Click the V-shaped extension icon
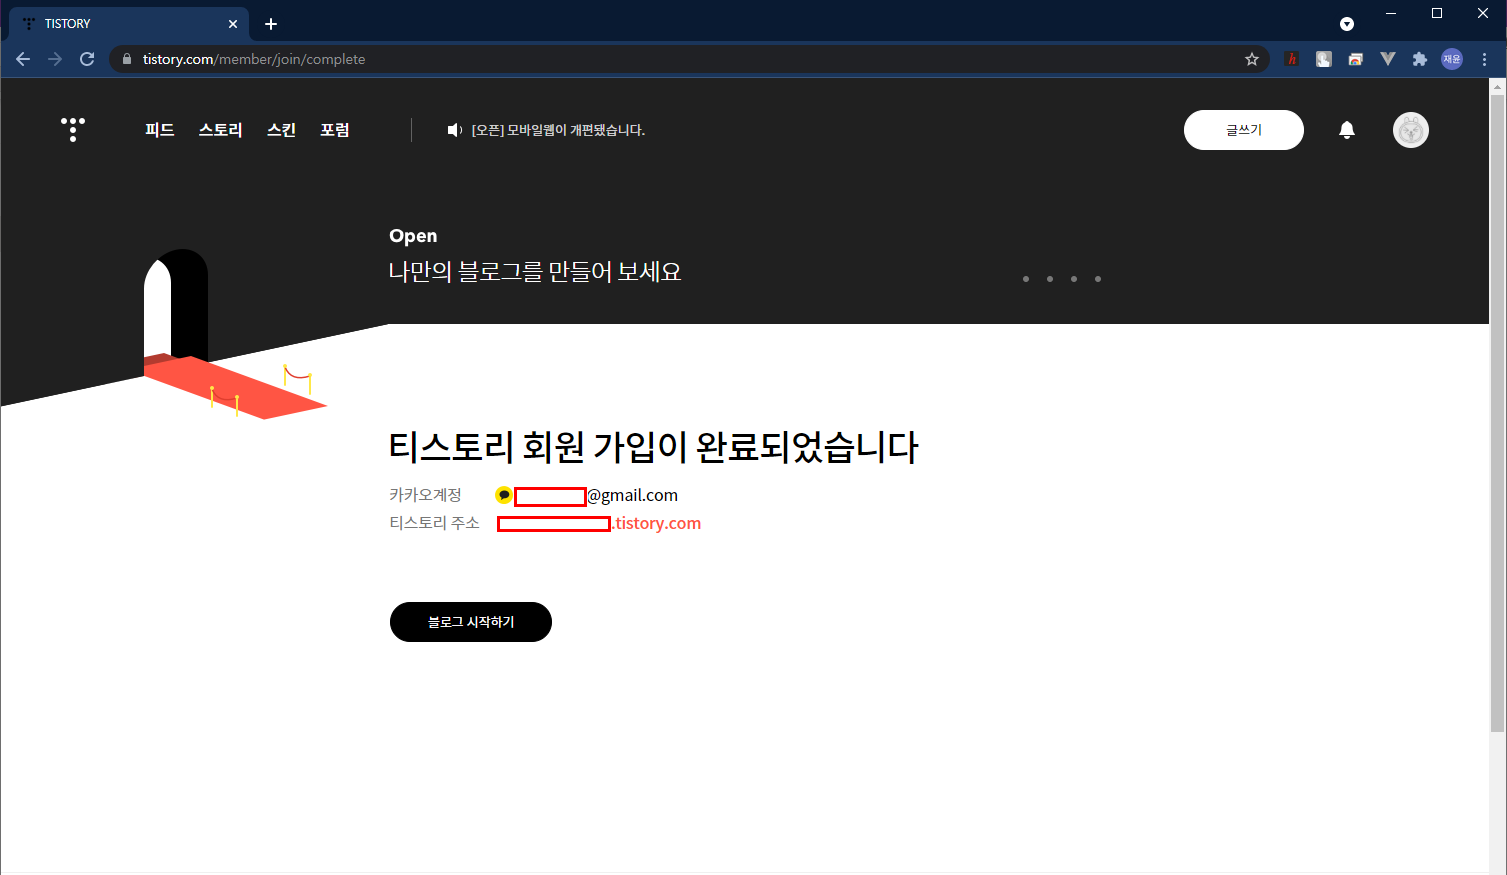Image resolution: width=1507 pixels, height=875 pixels. [x=1387, y=59]
